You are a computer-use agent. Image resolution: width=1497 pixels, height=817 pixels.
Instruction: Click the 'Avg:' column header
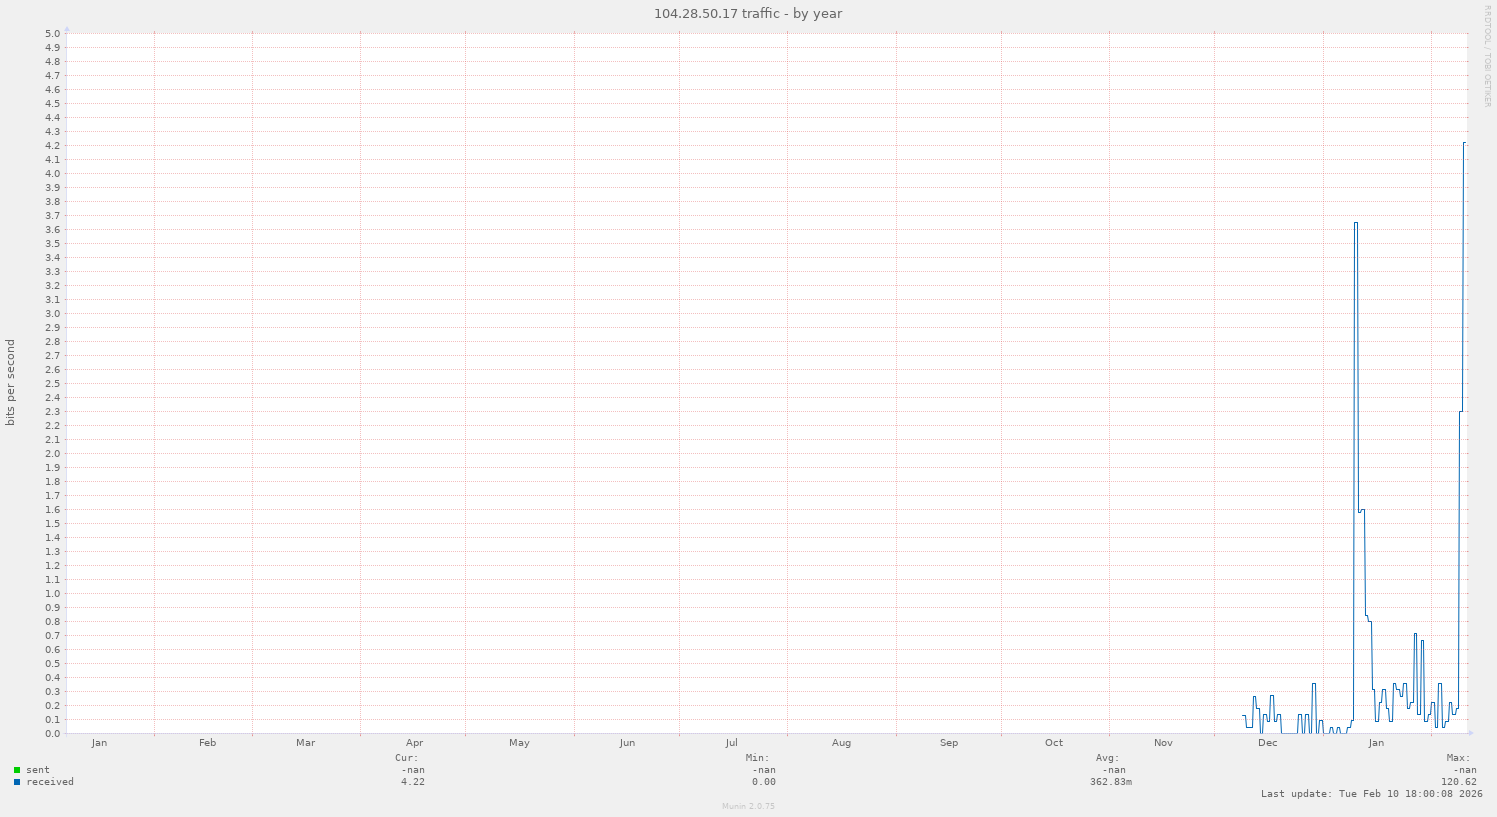pyautogui.click(x=1107, y=758)
